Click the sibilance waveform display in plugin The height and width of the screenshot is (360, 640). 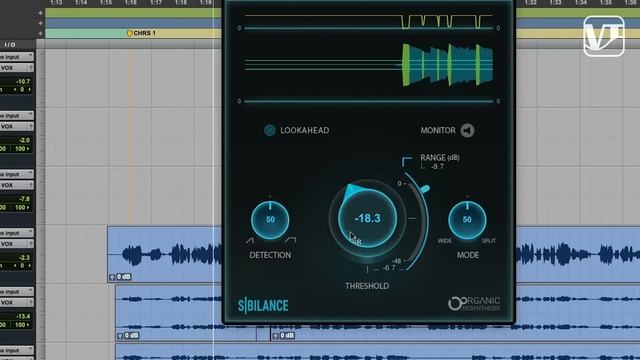click(369, 65)
